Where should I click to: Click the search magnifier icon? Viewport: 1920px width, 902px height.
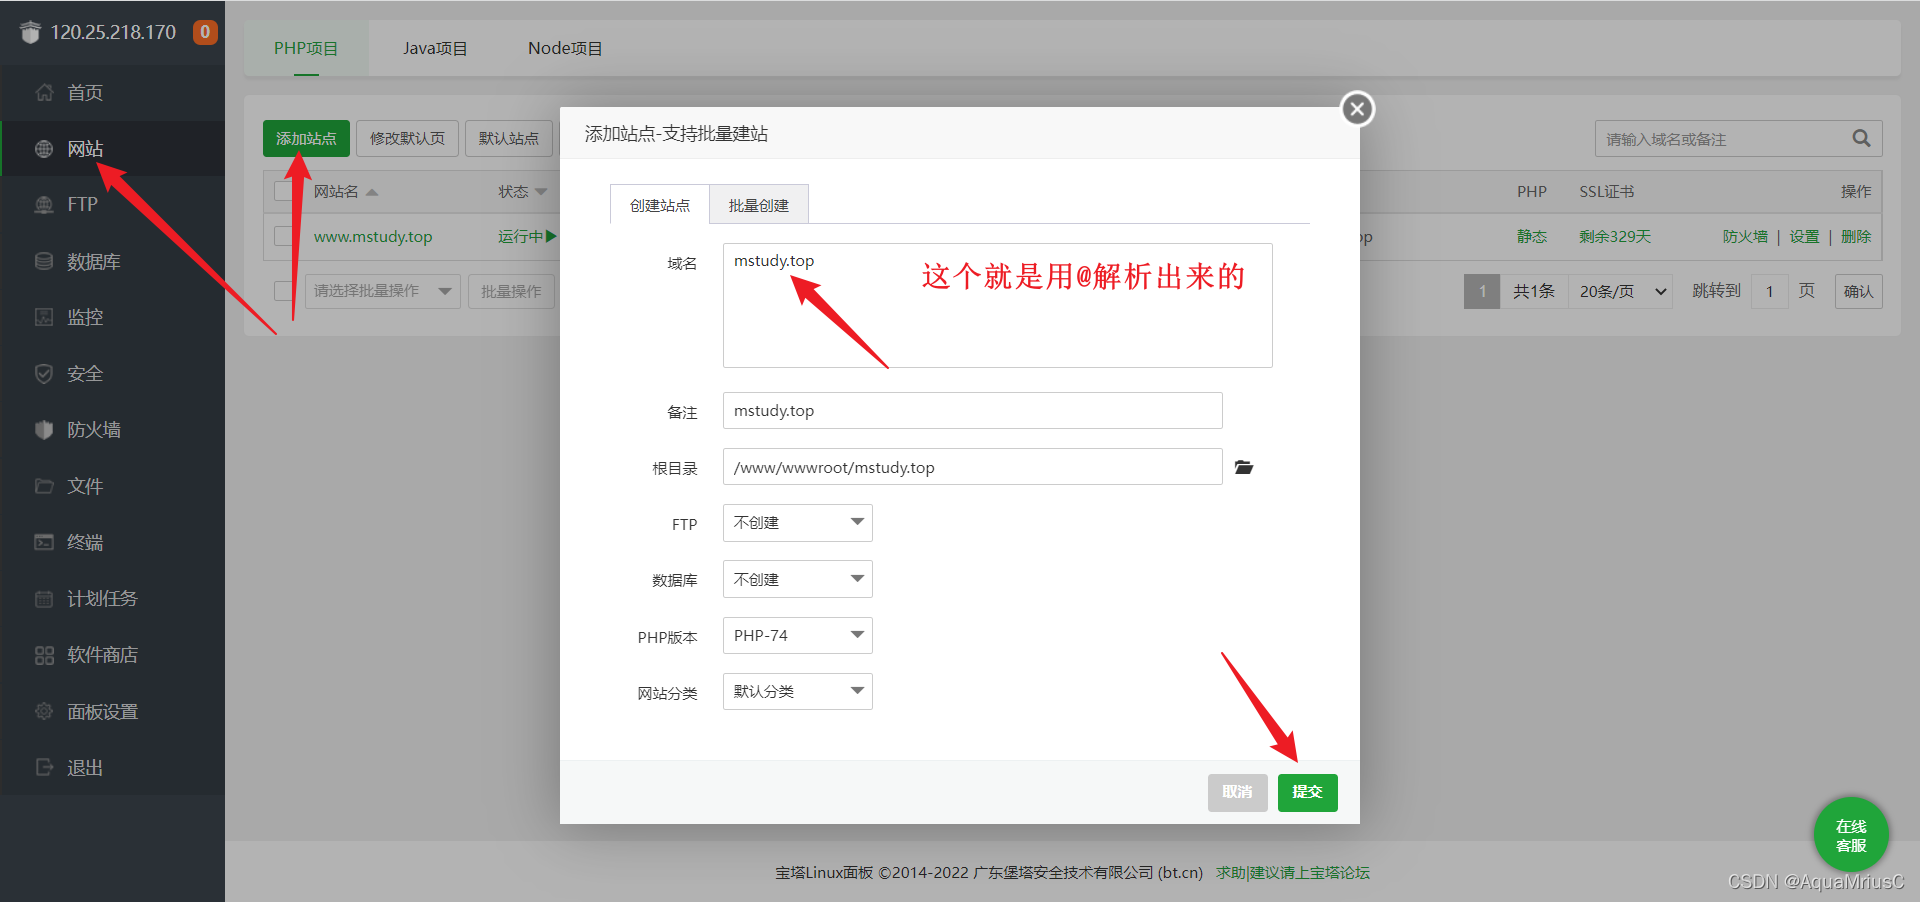click(x=1861, y=138)
